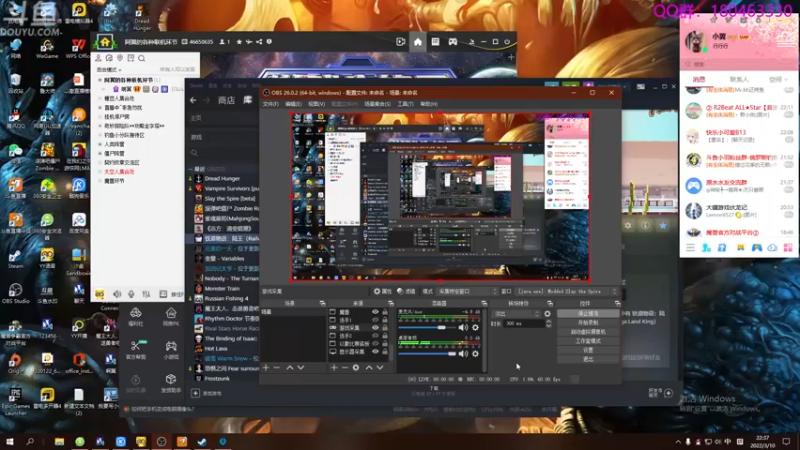The image size is (800, 450).
Task: Toggle lock of 游戏采集 source
Action: click(385, 328)
